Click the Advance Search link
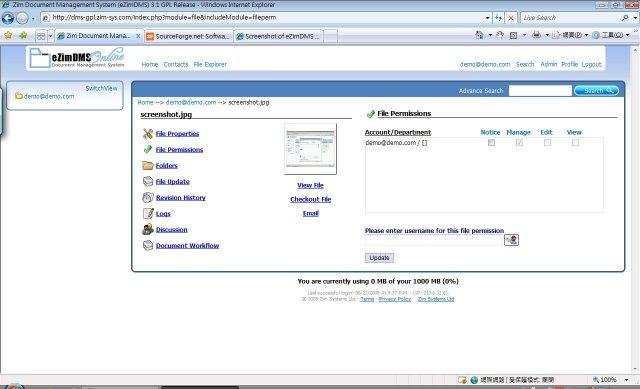 coord(481,91)
